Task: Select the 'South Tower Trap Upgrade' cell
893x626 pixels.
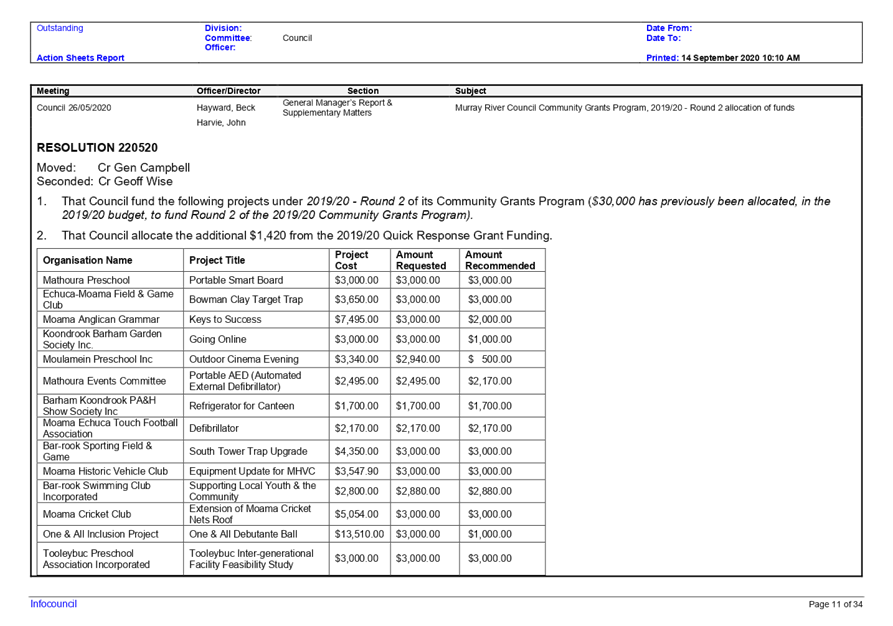Action: coord(256,451)
